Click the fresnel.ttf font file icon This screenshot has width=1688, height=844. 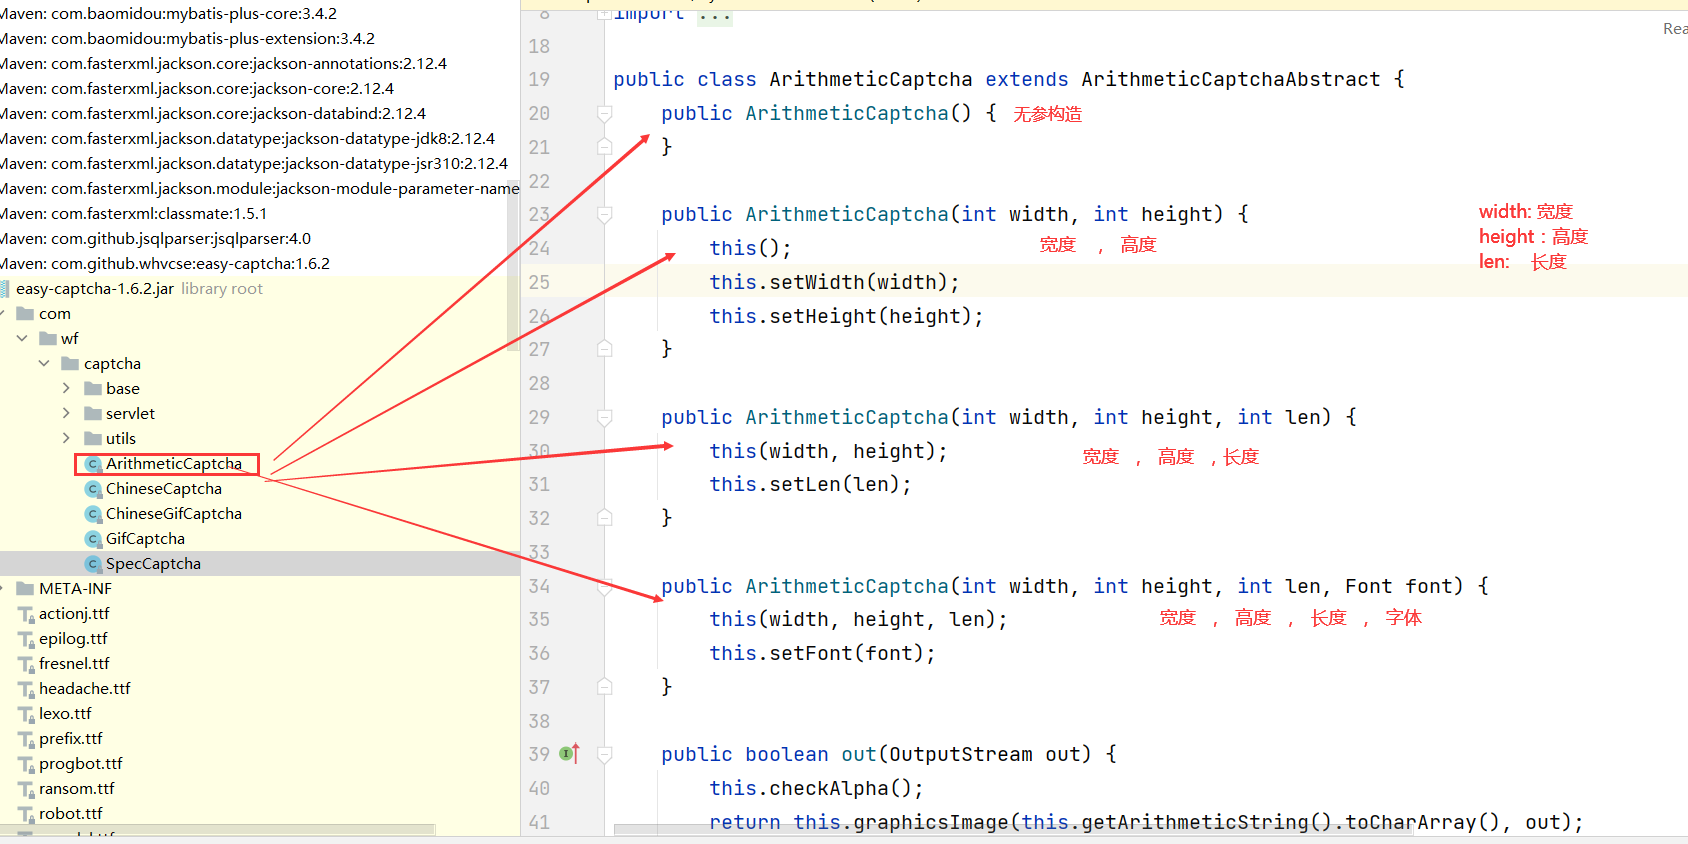pos(26,664)
